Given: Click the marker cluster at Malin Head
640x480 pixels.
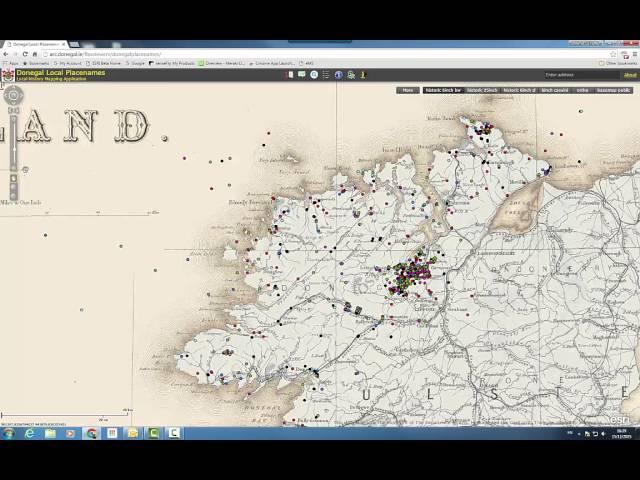Looking at the screenshot, I should pyautogui.click(x=482, y=129).
